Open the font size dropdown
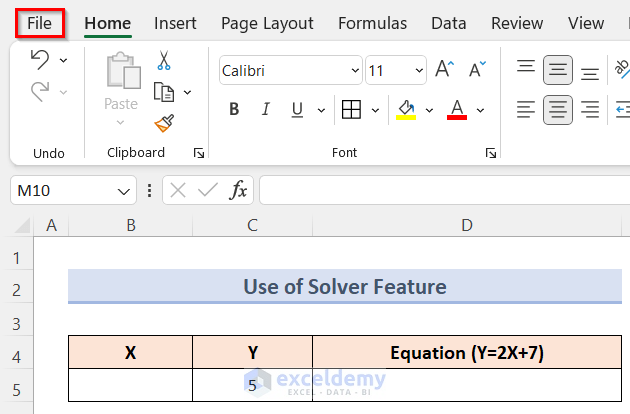This screenshot has width=630, height=414. click(x=418, y=71)
